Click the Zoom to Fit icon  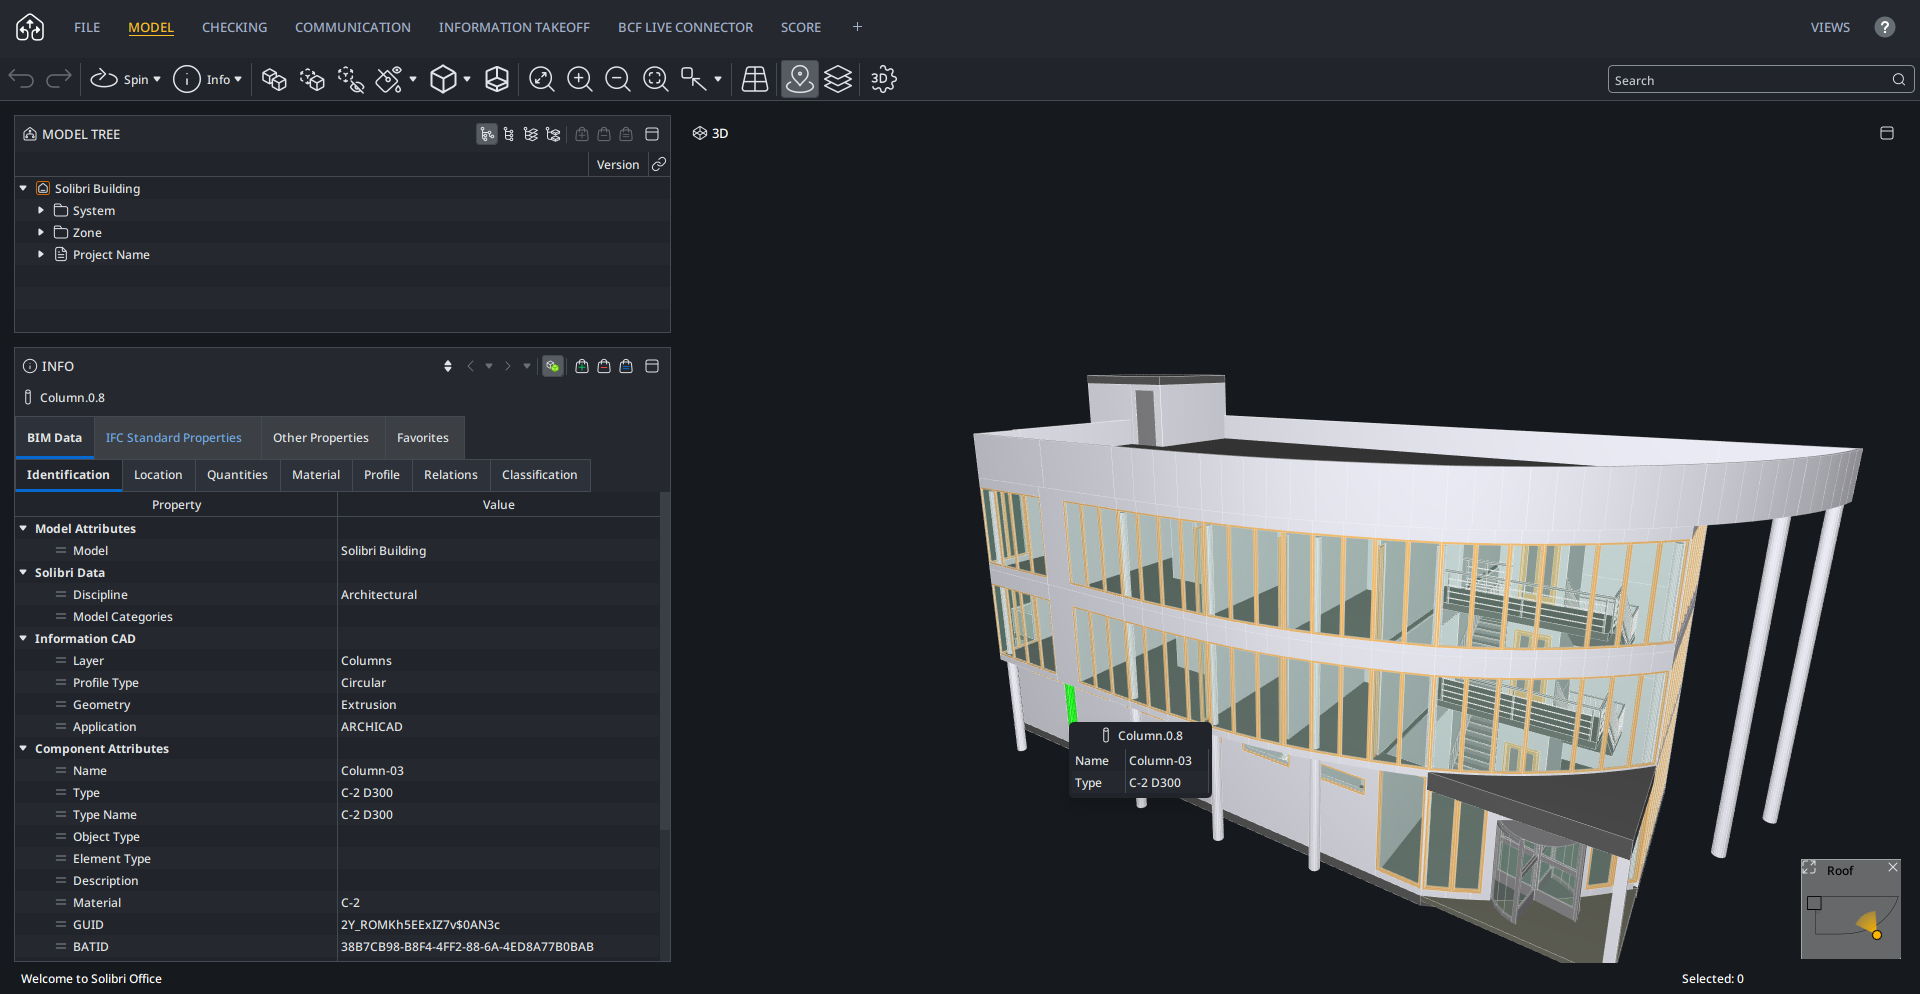pyautogui.click(x=541, y=79)
